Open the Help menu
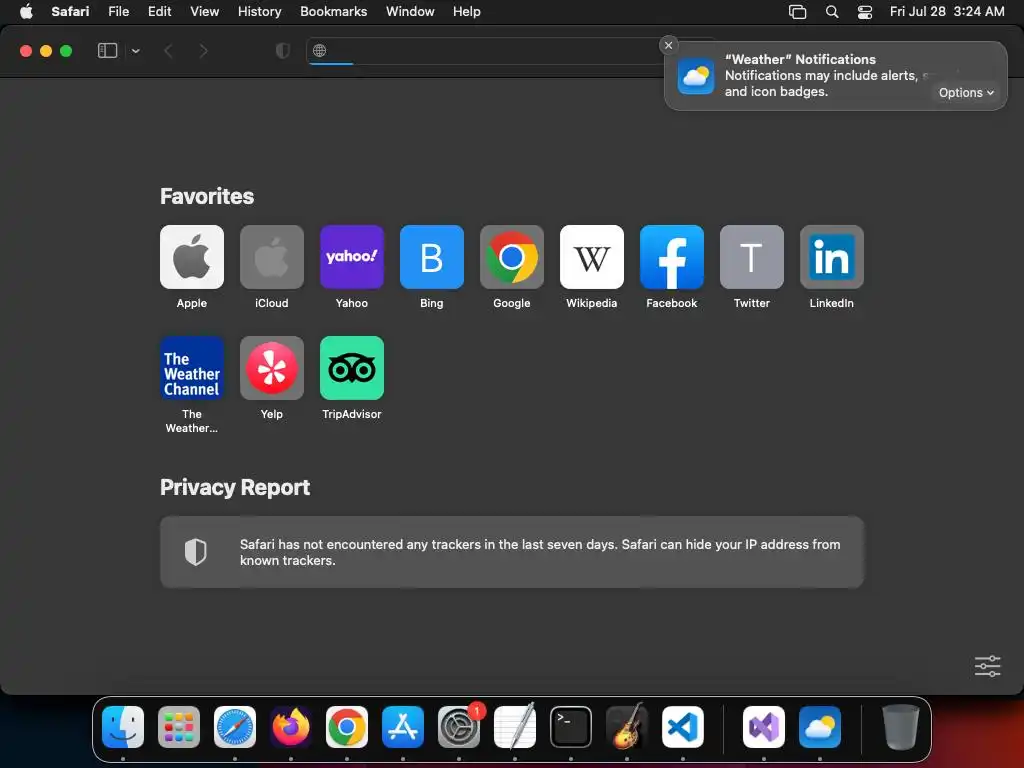The width and height of the screenshot is (1024, 768). (x=466, y=12)
